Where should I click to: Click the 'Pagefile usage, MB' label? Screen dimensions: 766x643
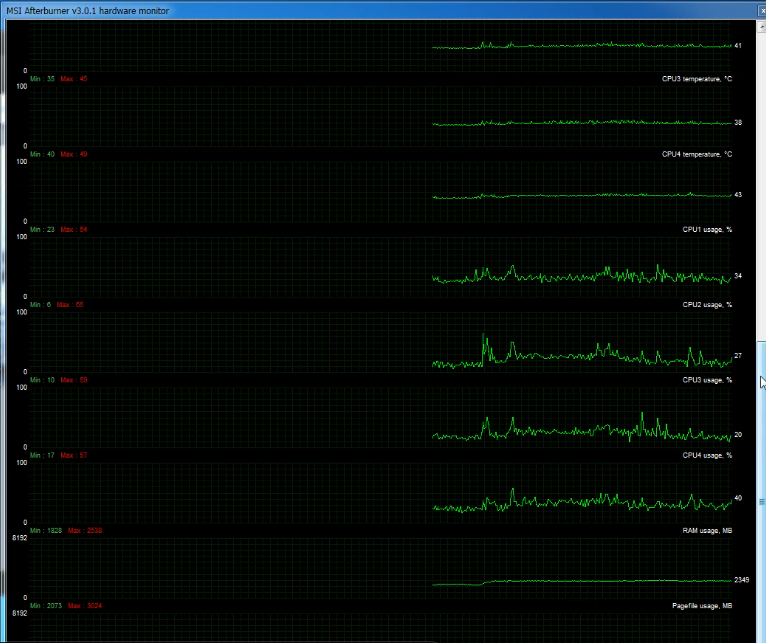tap(702, 605)
